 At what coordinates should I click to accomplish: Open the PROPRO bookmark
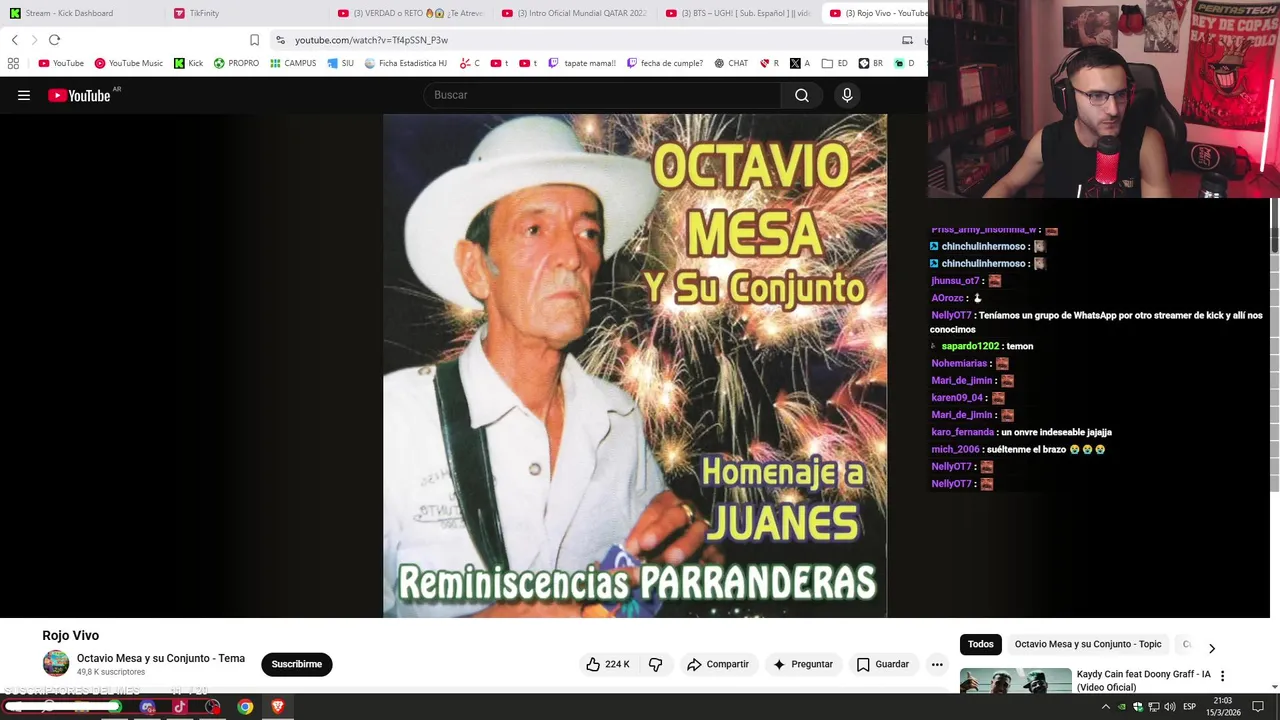(236, 63)
